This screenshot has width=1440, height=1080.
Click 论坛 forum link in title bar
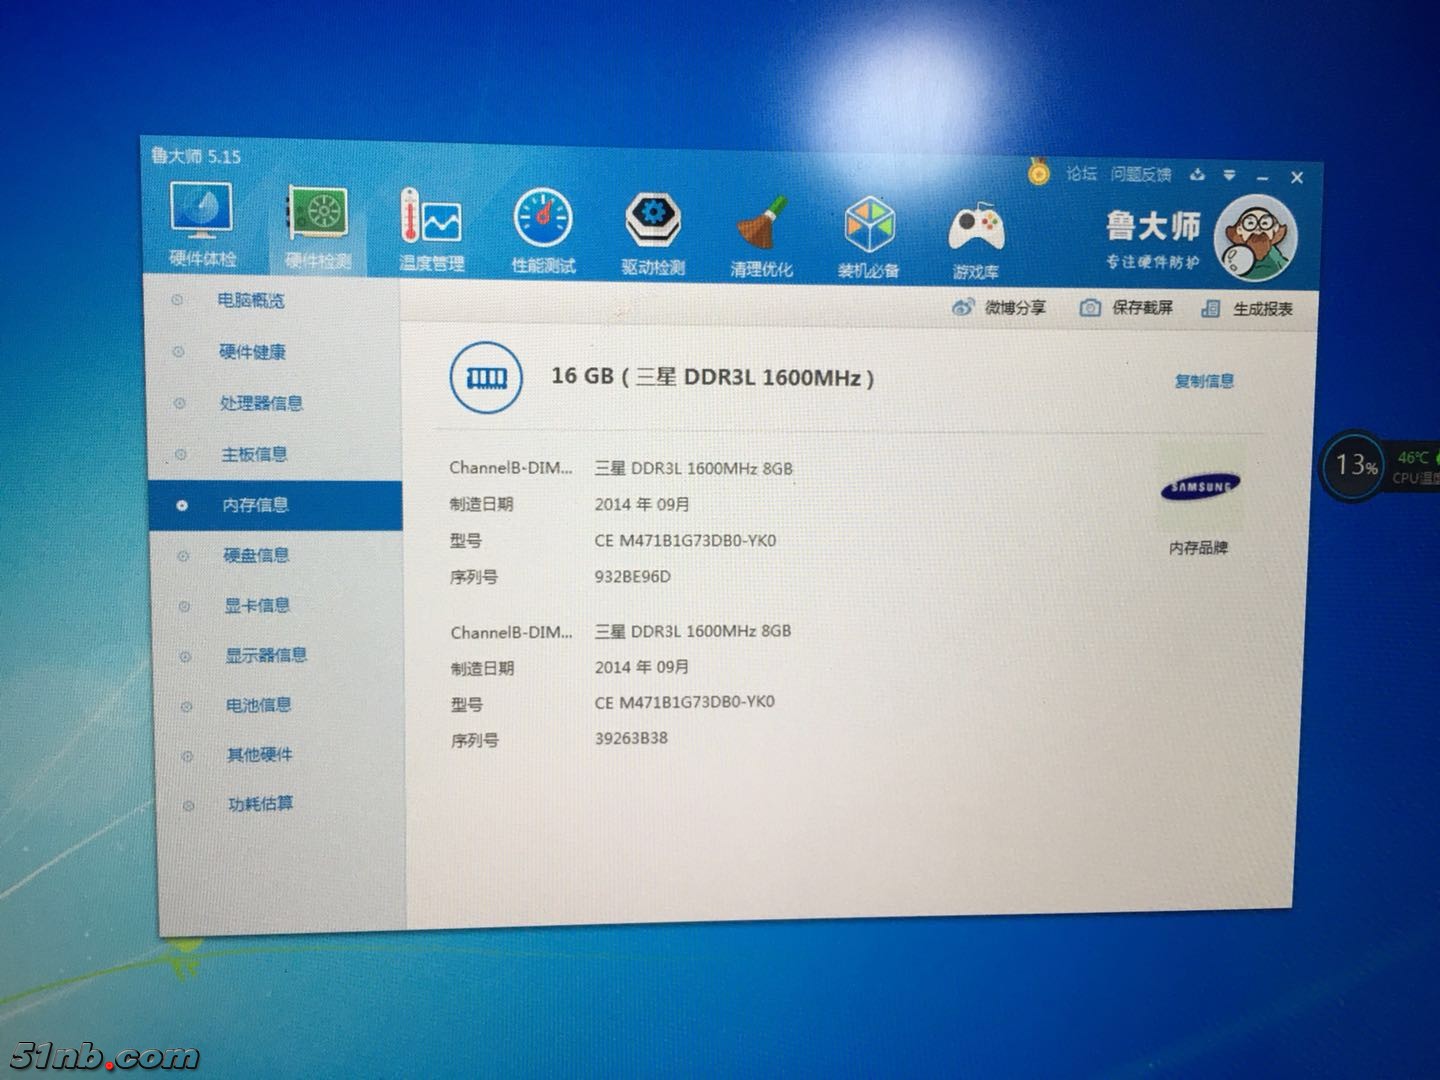(1080, 174)
